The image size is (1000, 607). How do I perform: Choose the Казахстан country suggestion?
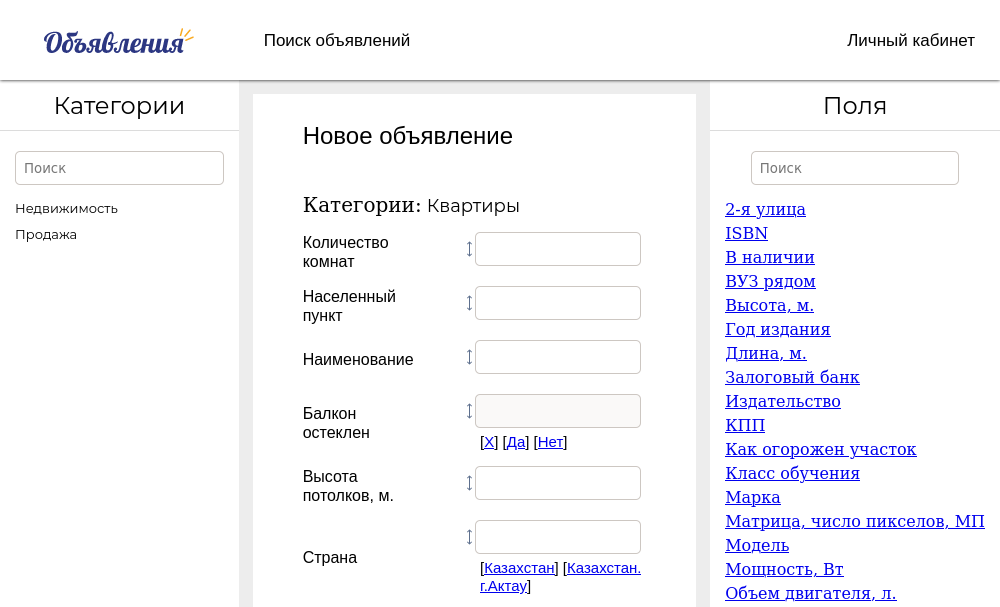coord(519,568)
